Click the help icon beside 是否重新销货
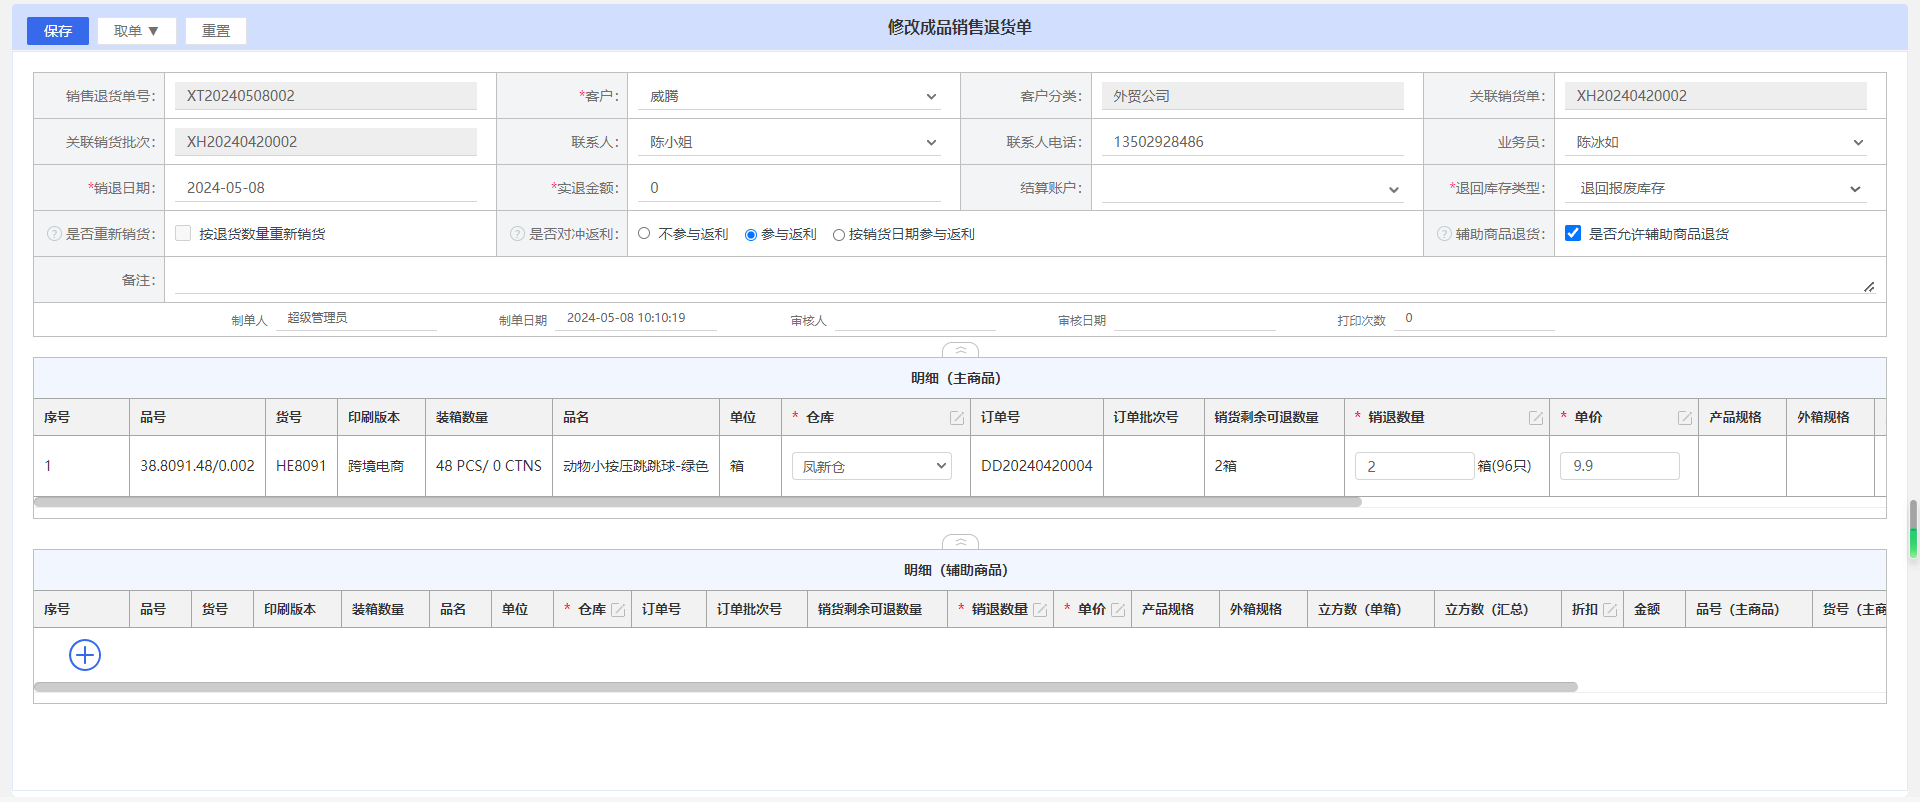 [54, 233]
